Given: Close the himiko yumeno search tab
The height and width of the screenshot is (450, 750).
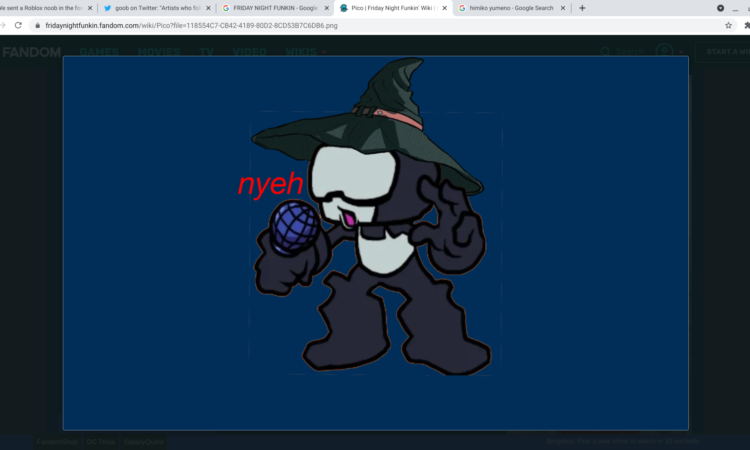Looking at the screenshot, I should [563, 8].
